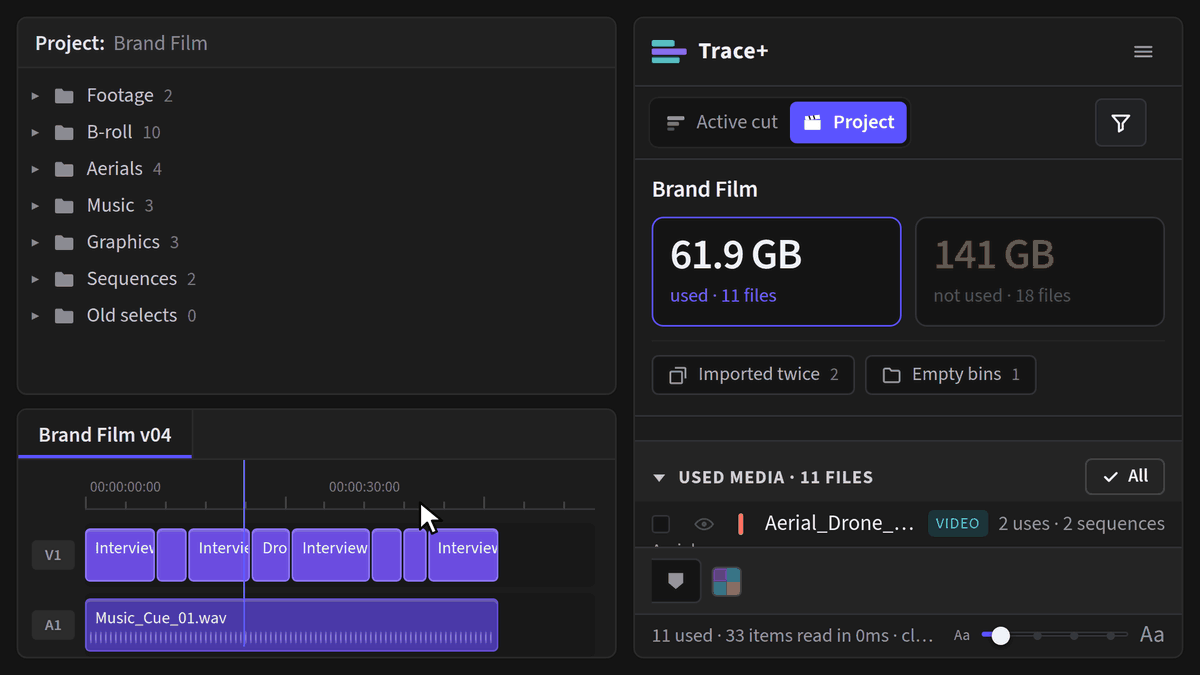This screenshot has height=675, width=1200.
Task: Show Empty bins items
Action: coord(950,375)
